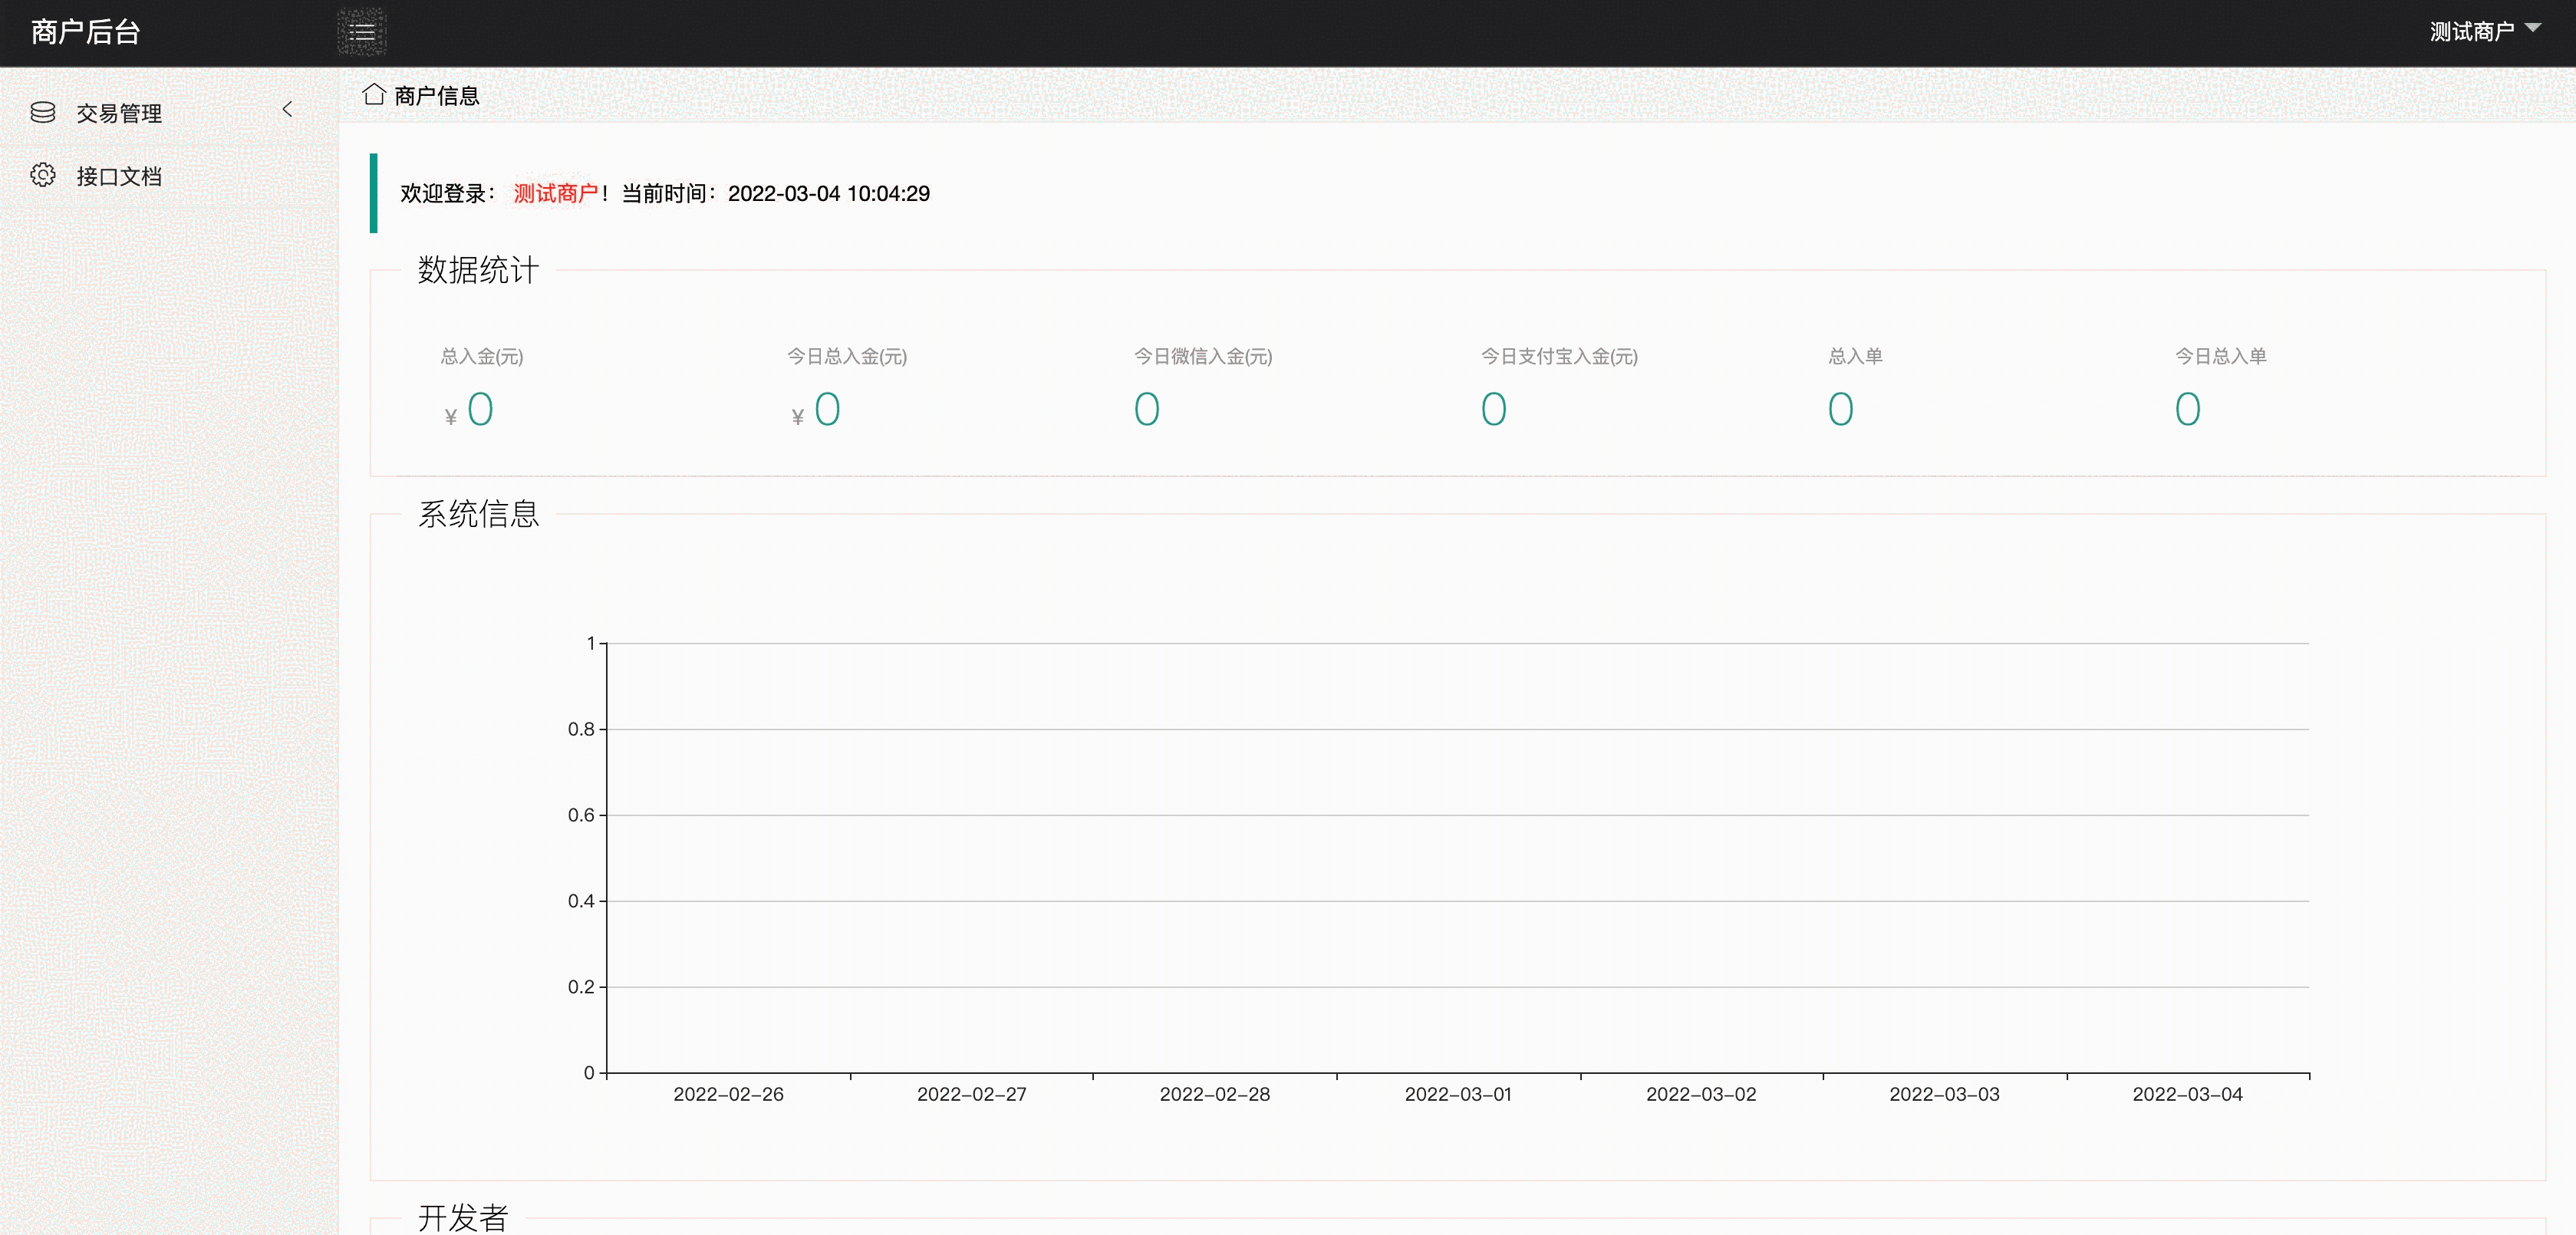This screenshot has width=2576, height=1235.
Task: Open the 接口文档 sidebar menu item
Action: click(x=119, y=176)
